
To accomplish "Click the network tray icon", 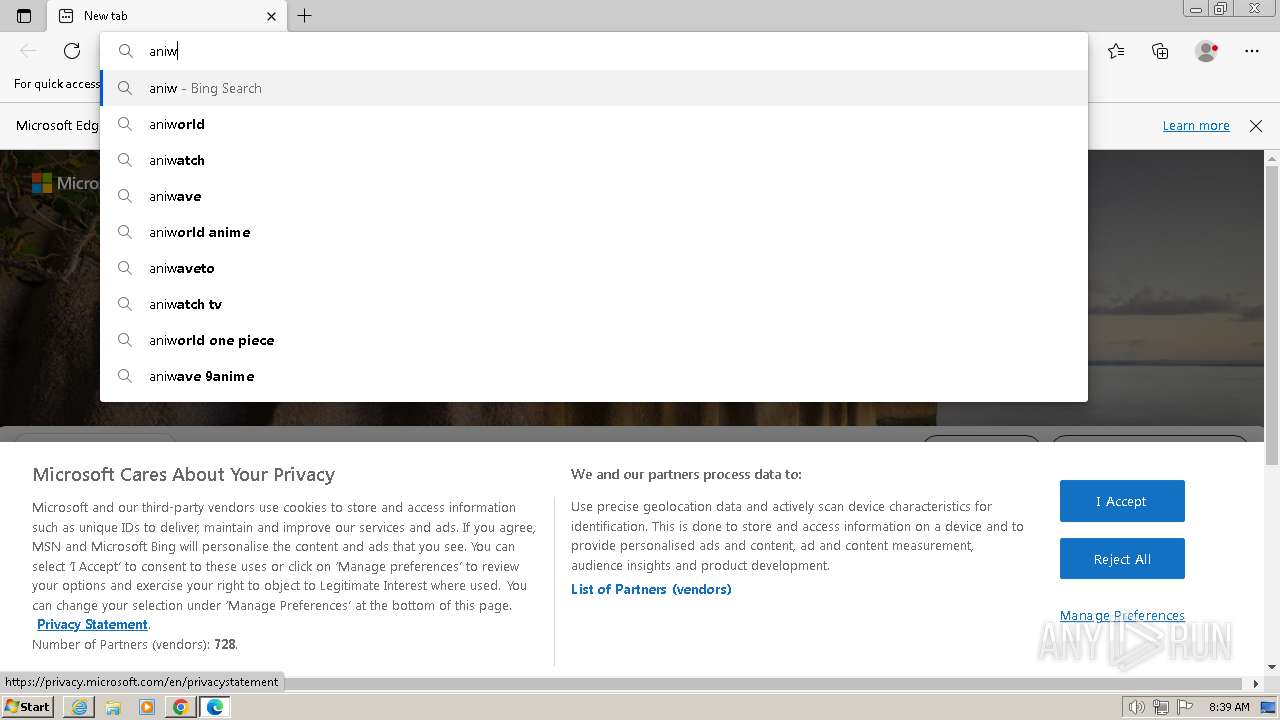I will 1161,707.
